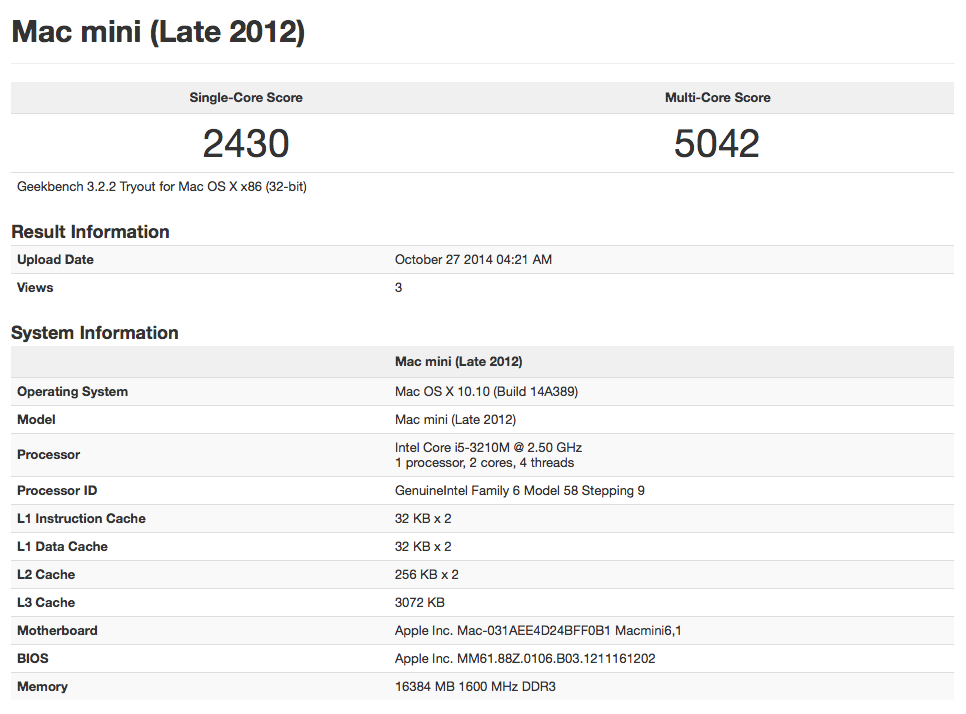
Task: Click the L3 Cache label
Action: [46, 602]
